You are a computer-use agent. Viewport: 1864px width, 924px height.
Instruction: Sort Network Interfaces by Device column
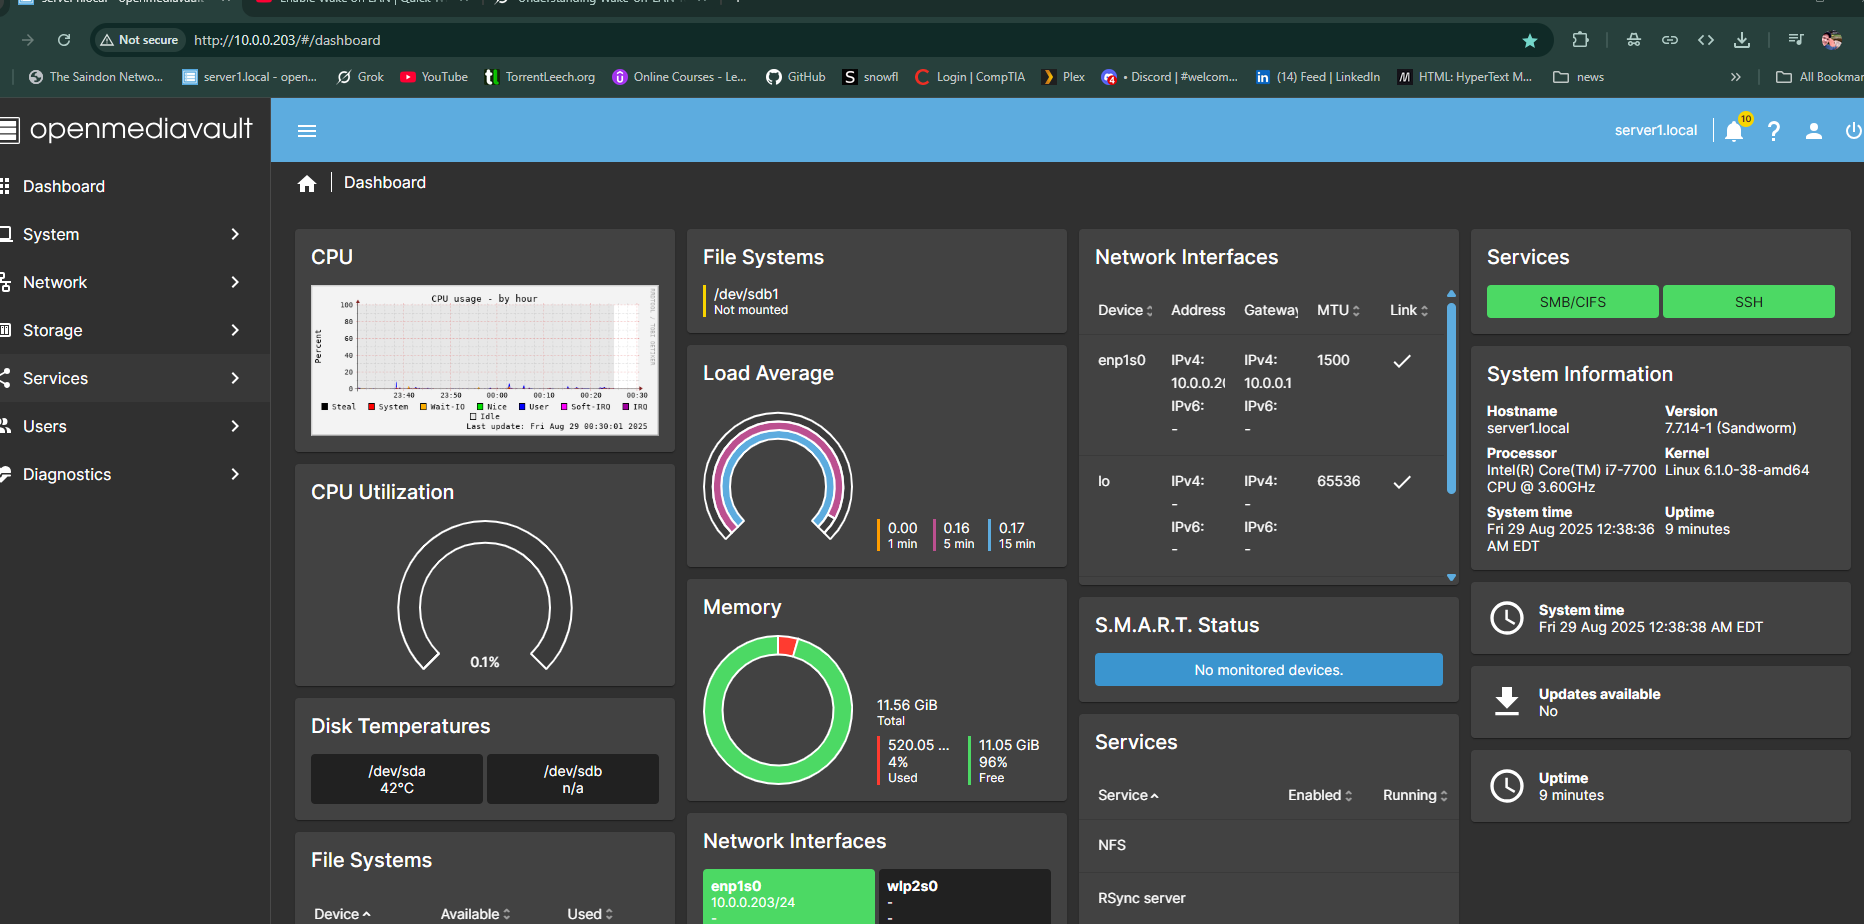[1125, 310]
